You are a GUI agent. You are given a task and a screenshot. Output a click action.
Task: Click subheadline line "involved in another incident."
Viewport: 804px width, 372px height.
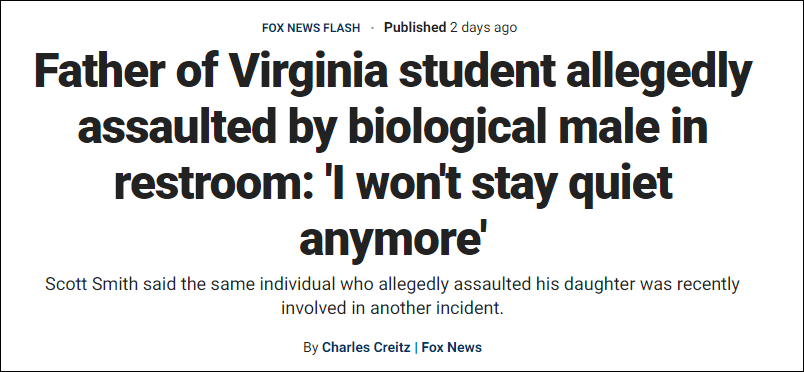click(x=393, y=308)
